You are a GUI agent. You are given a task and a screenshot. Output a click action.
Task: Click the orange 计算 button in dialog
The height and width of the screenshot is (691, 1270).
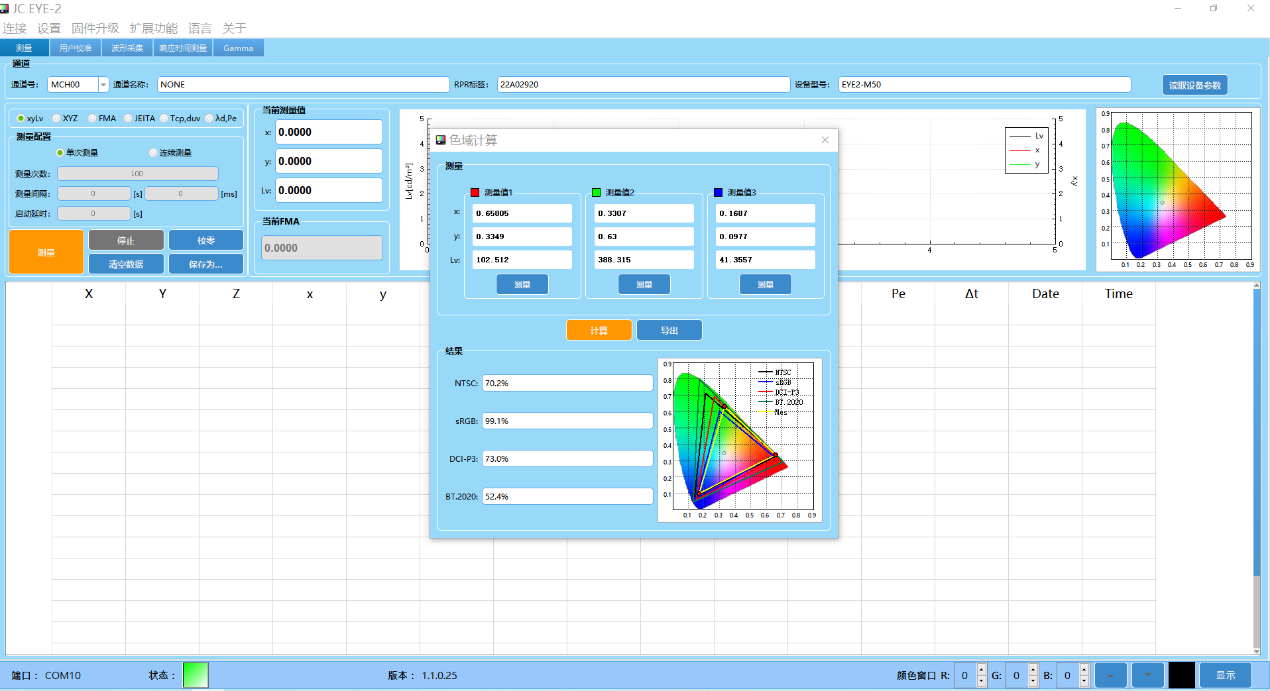pyautogui.click(x=599, y=330)
